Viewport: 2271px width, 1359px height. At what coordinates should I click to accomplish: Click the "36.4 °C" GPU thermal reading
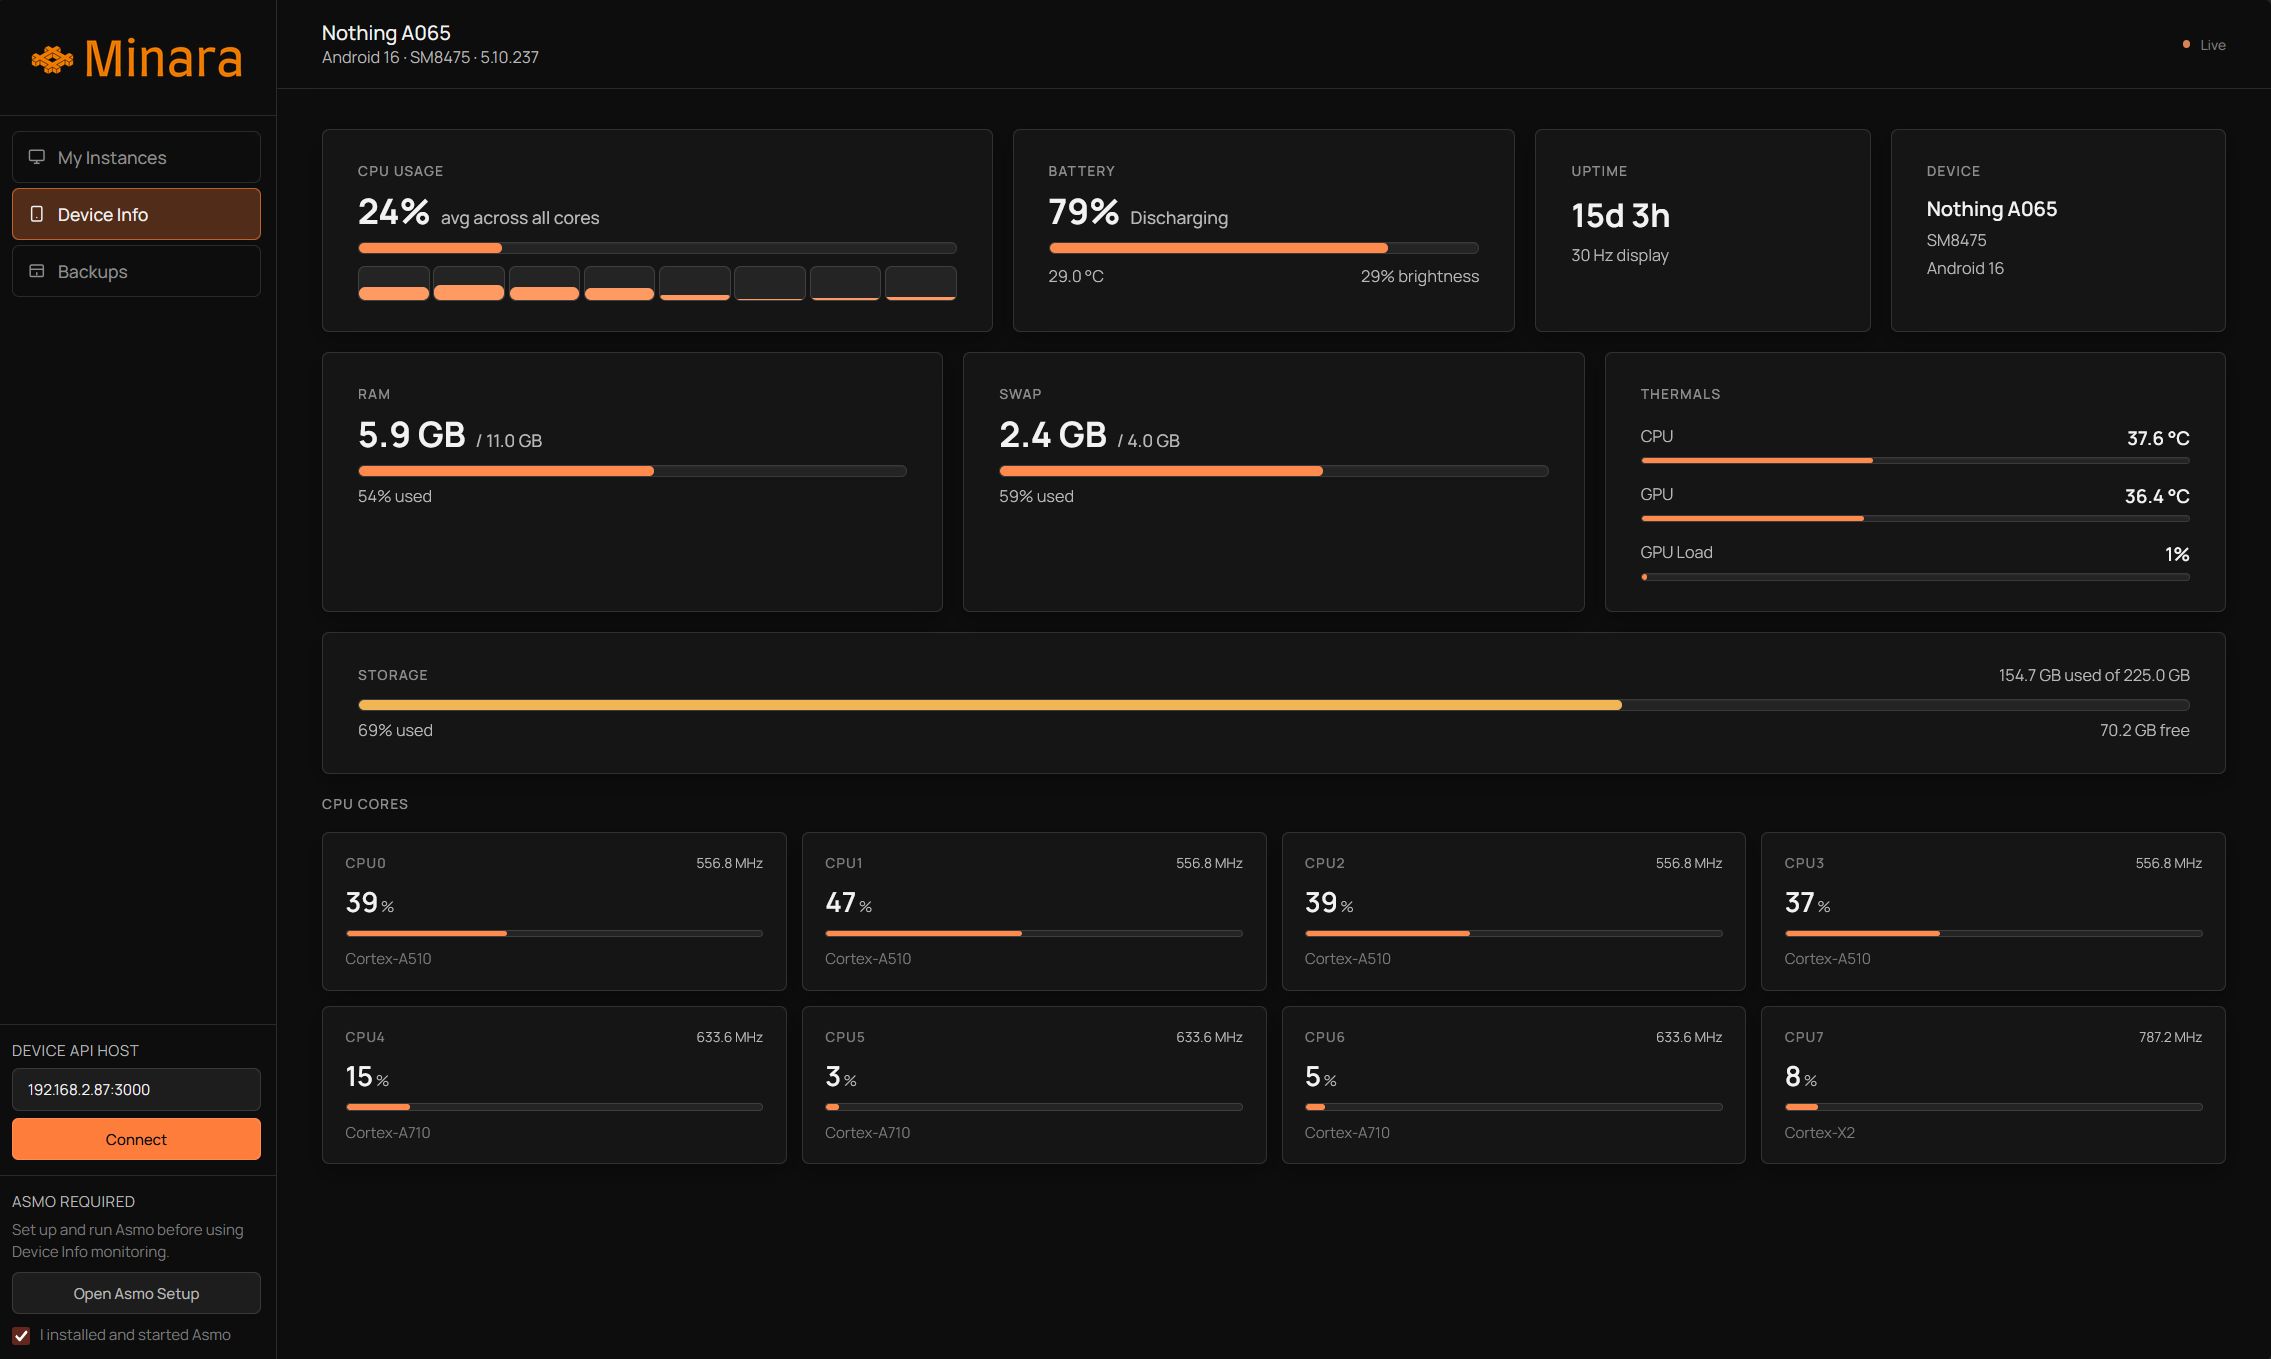point(2157,496)
